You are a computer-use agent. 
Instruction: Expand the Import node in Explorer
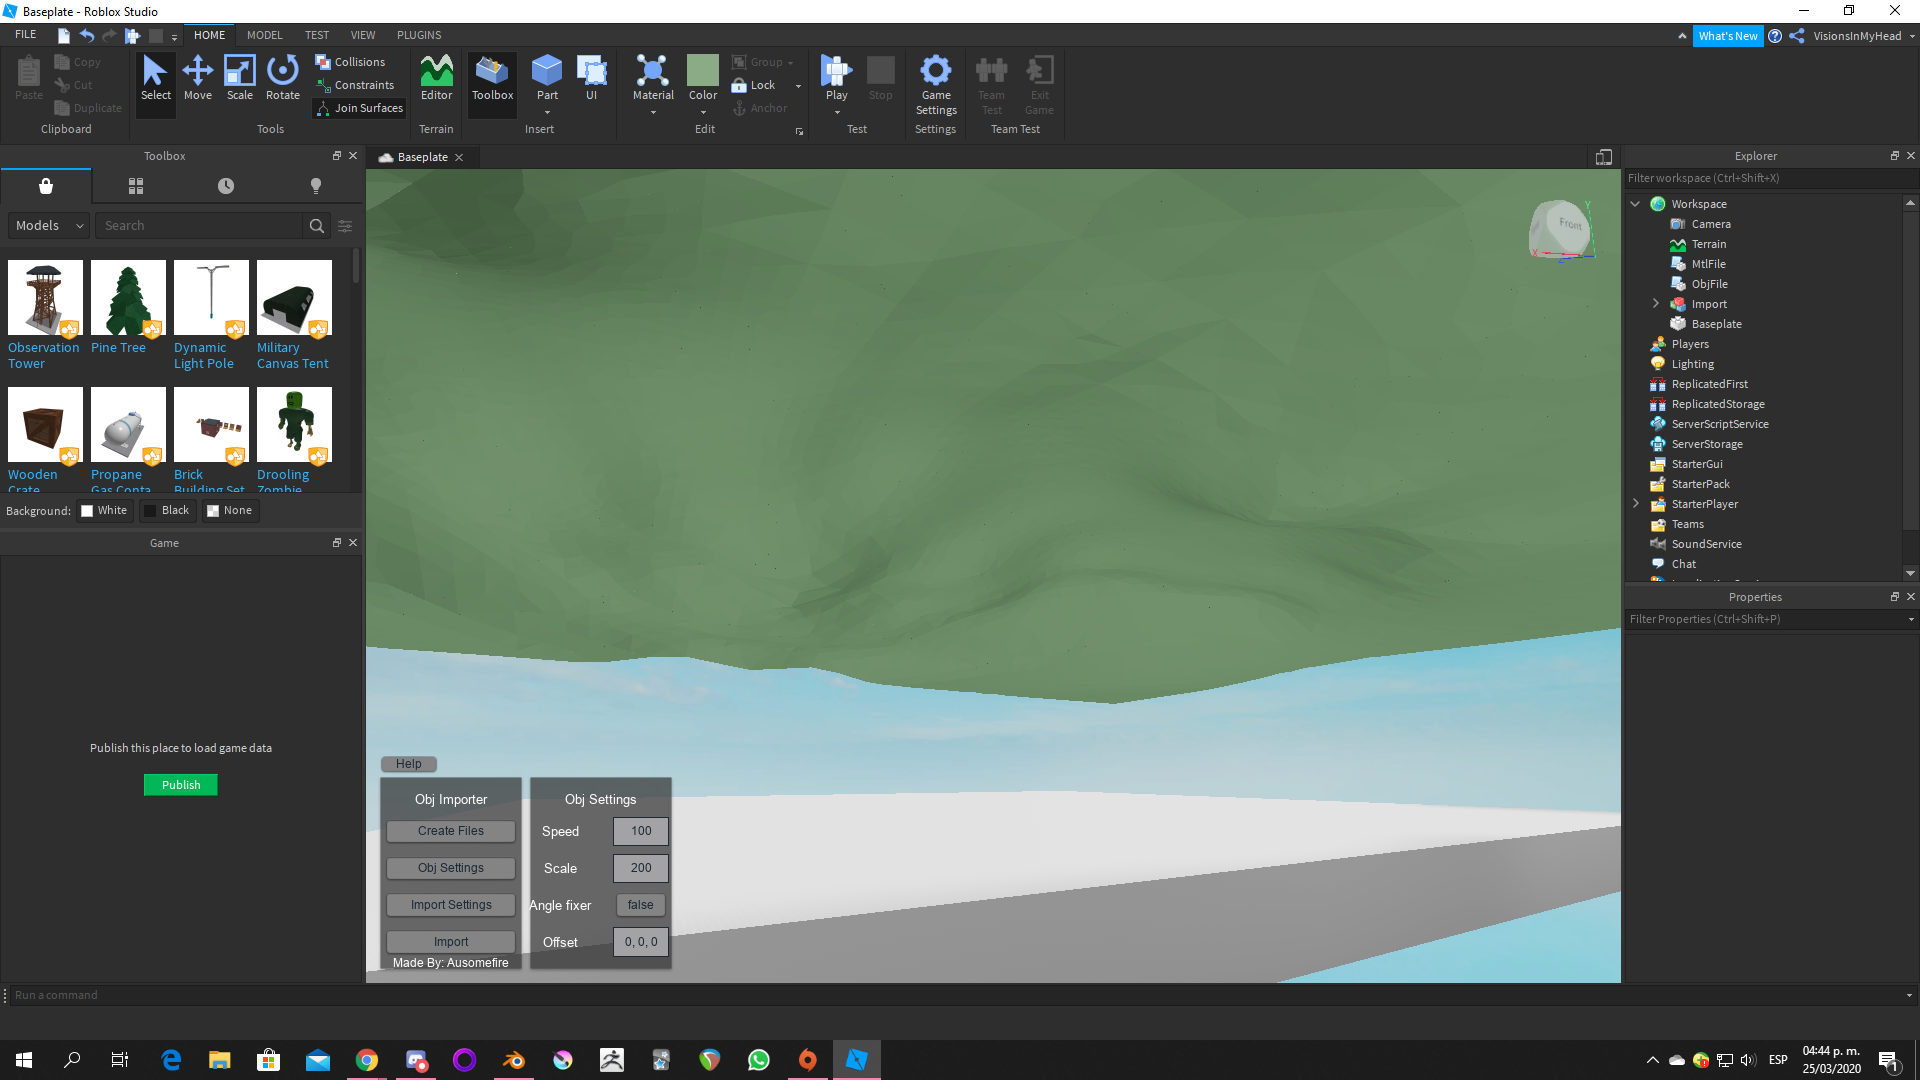tap(1655, 303)
